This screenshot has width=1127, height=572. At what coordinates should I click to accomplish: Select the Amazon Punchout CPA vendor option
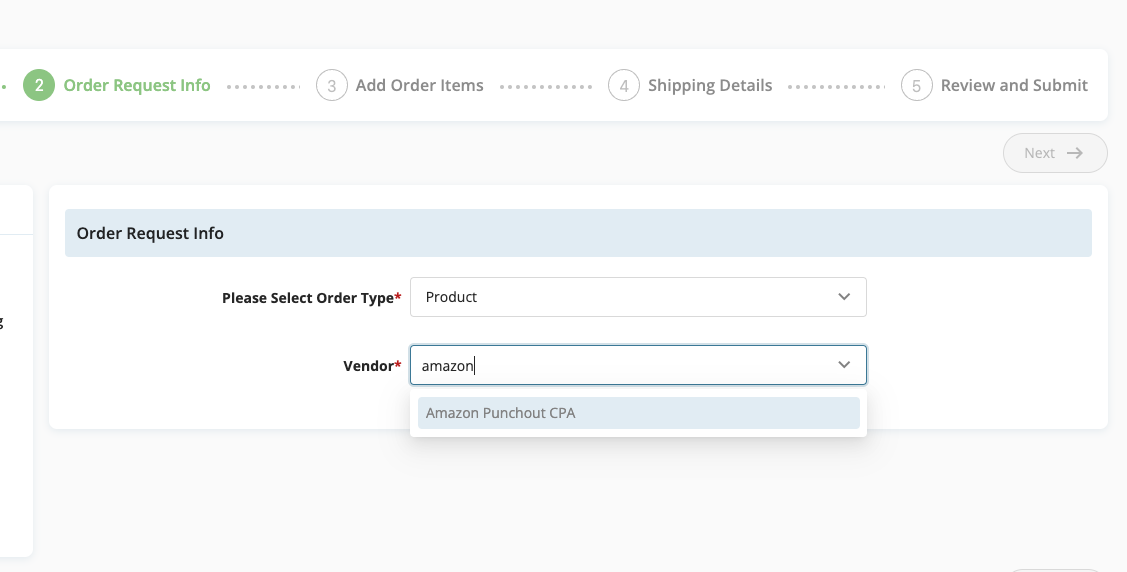pyautogui.click(x=638, y=413)
